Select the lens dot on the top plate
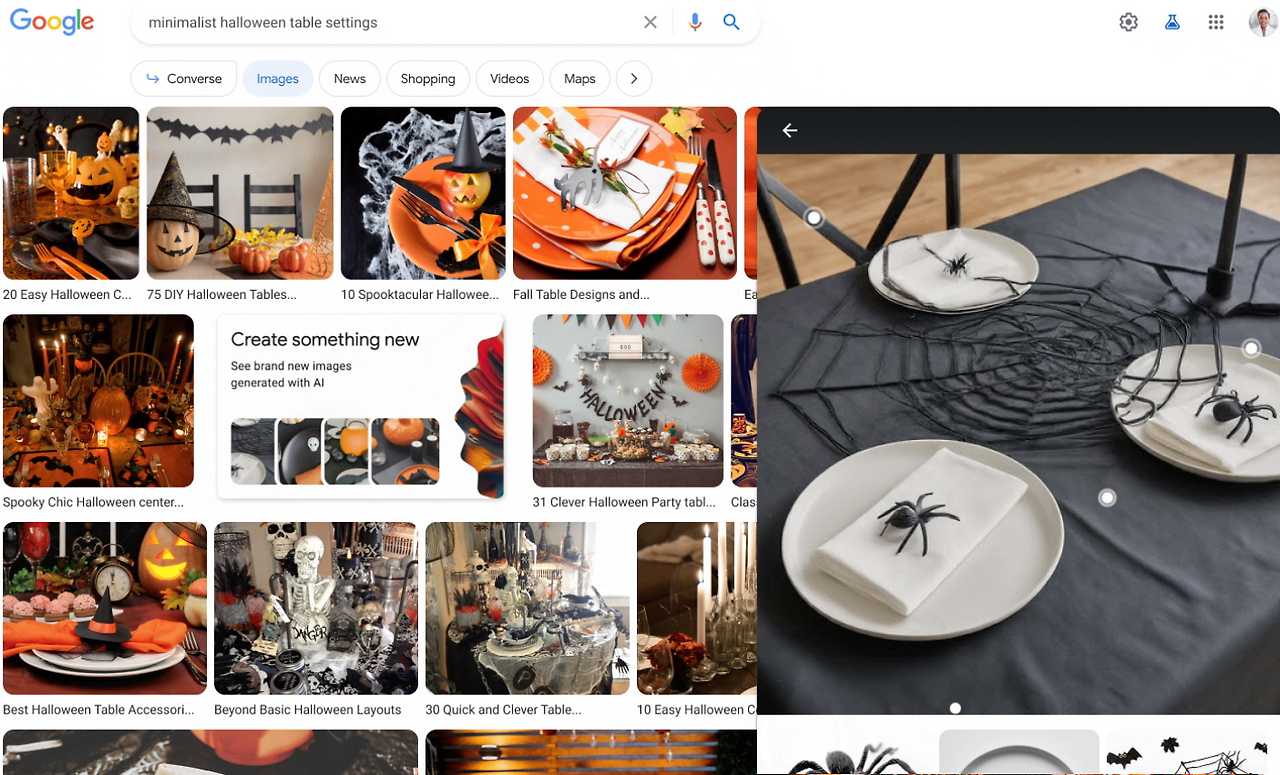Image resolution: width=1280 pixels, height=775 pixels. point(814,217)
